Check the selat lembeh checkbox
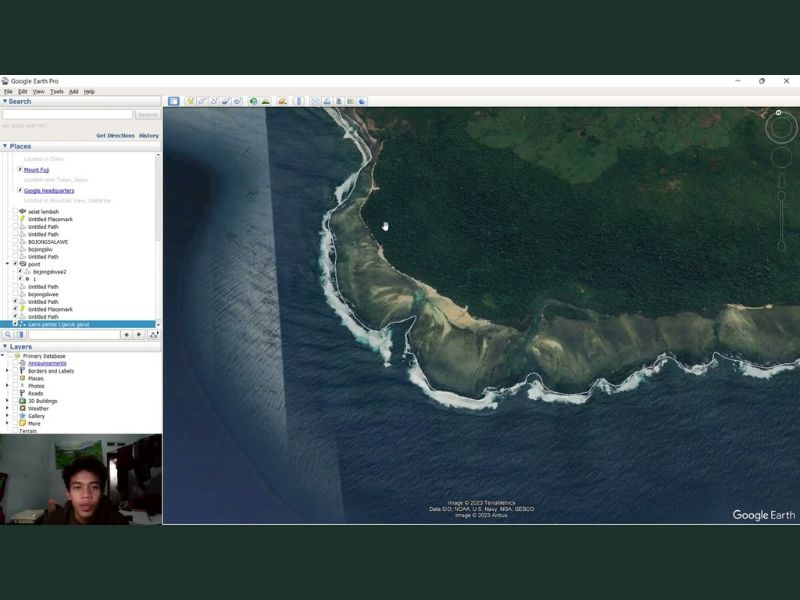This screenshot has width=800, height=600. (15, 211)
